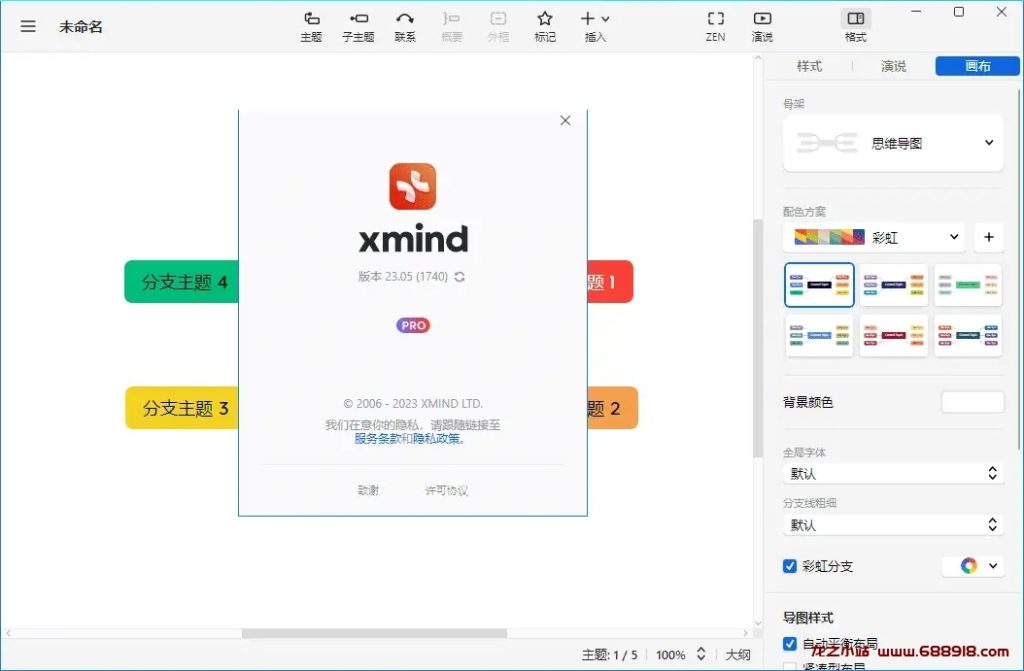Select the 画布 tab

tap(978, 66)
